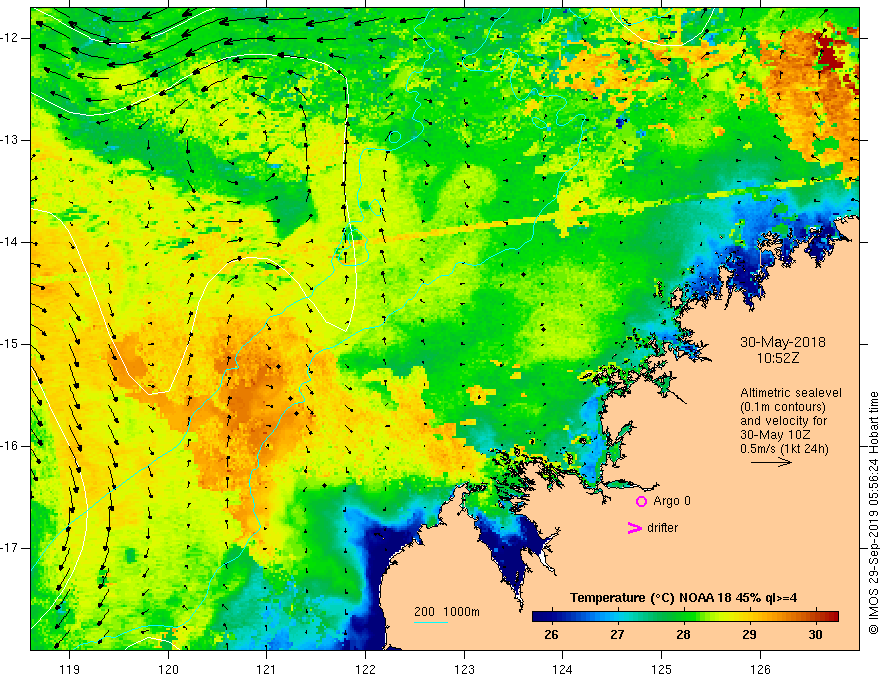The height and width of the screenshot is (680, 880).
Task: Click the latitude label '-14'
Action: click(x=10, y=242)
